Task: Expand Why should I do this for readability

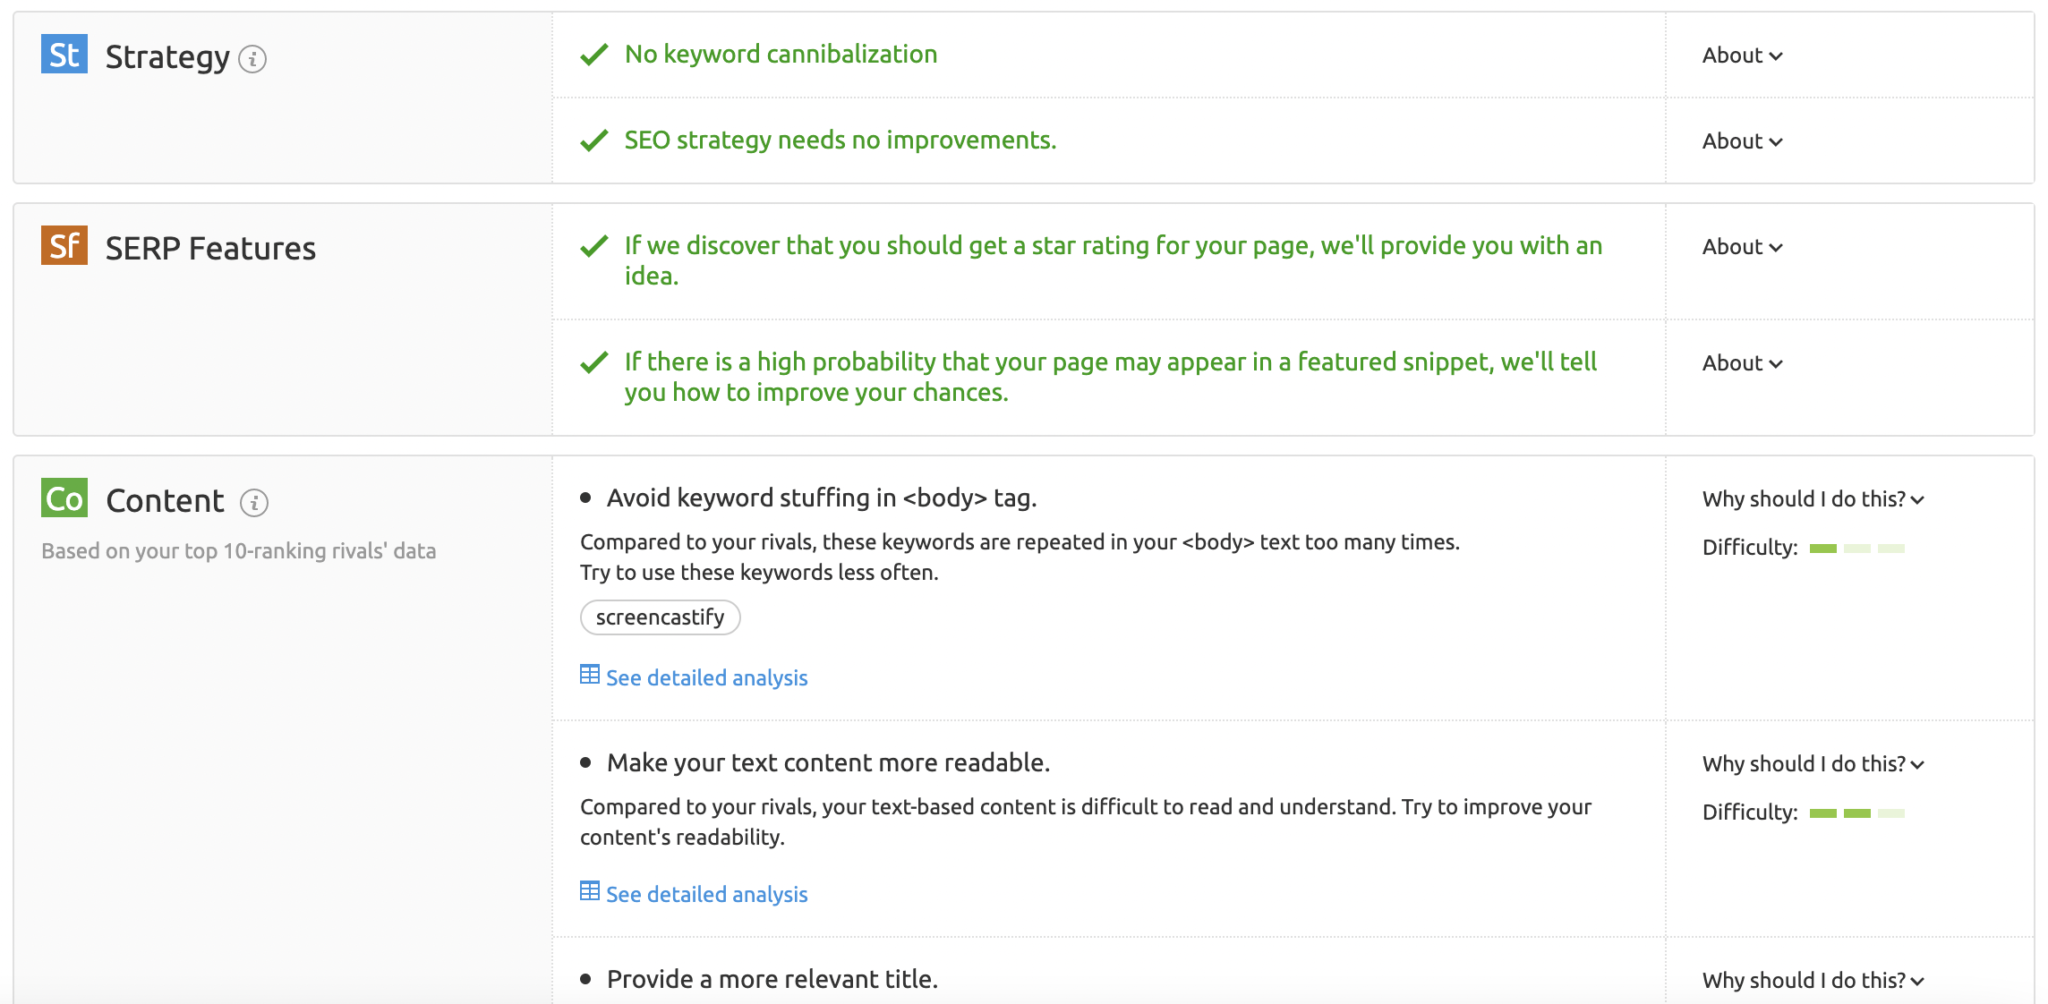Action: point(1813,764)
